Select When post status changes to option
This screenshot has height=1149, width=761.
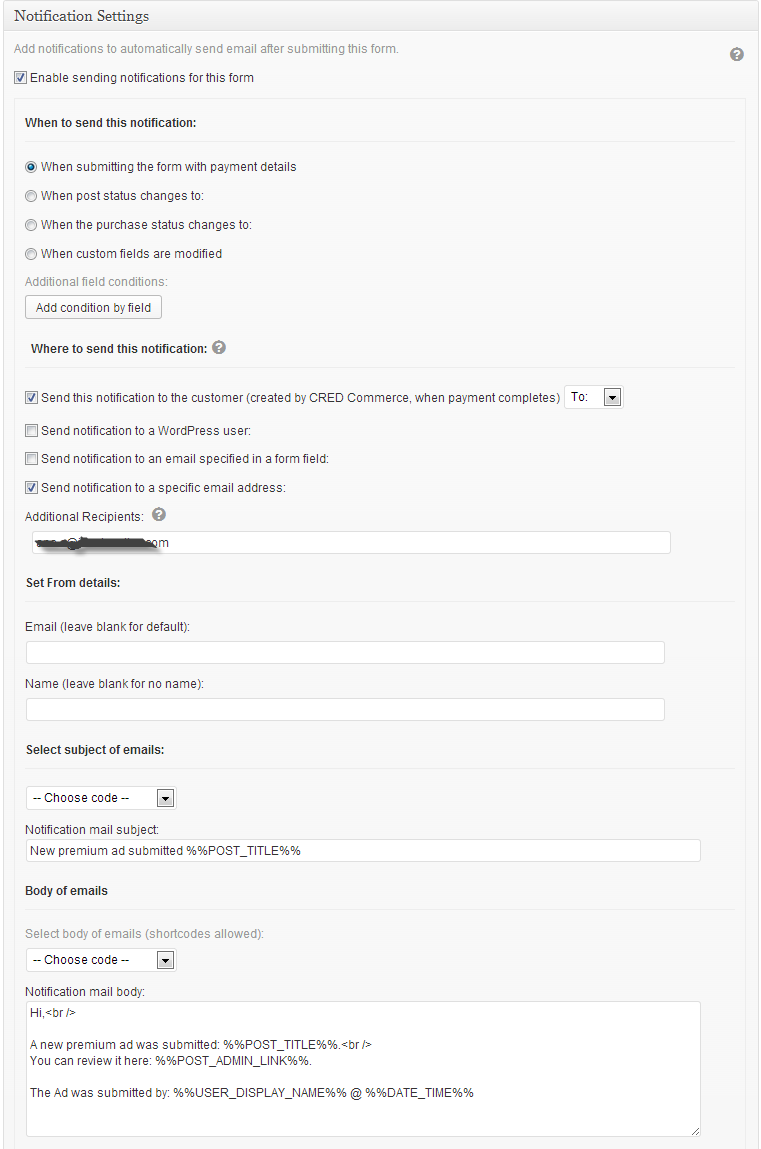point(31,196)
